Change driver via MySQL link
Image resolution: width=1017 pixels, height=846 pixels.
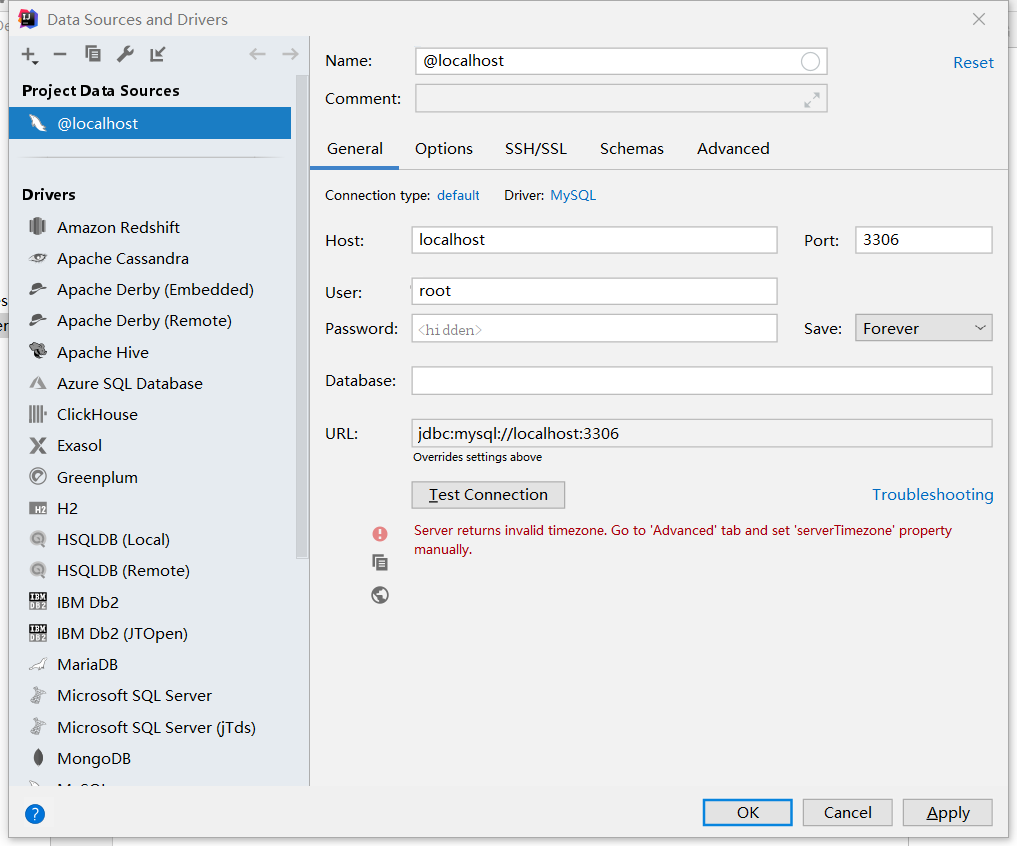pyautogui.click(x=573, y=195)
